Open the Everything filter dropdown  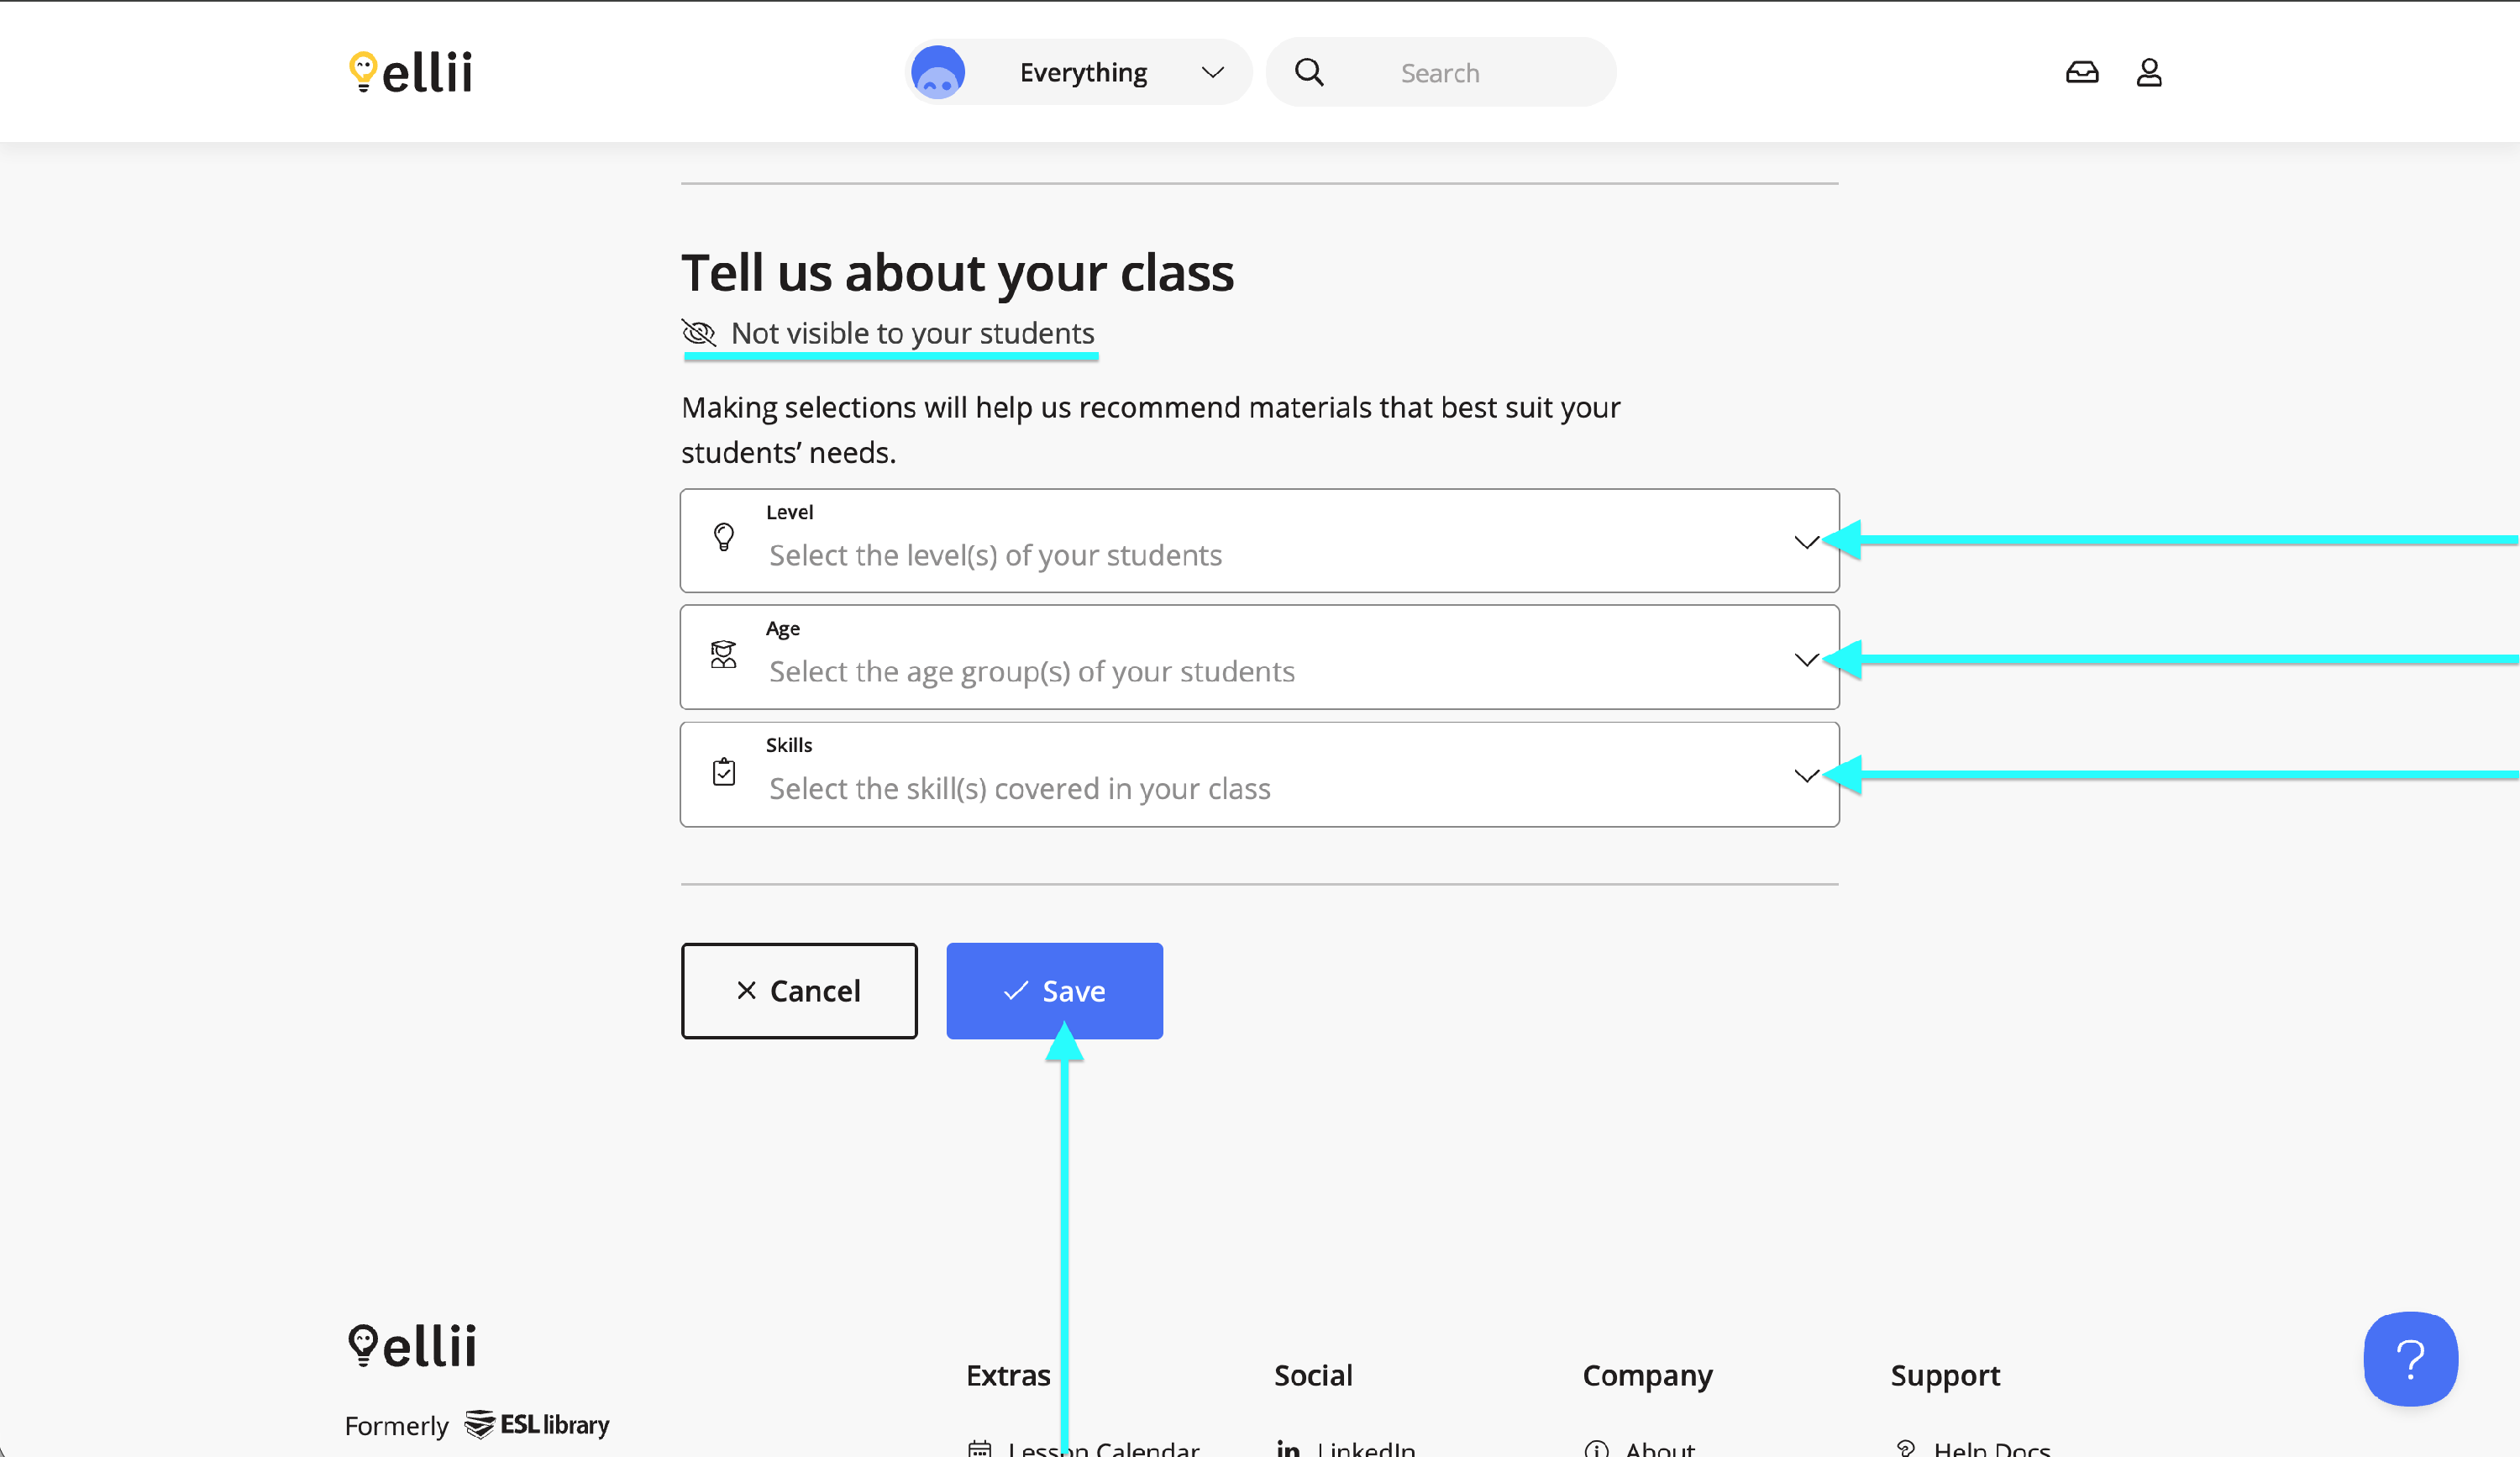1120,72
